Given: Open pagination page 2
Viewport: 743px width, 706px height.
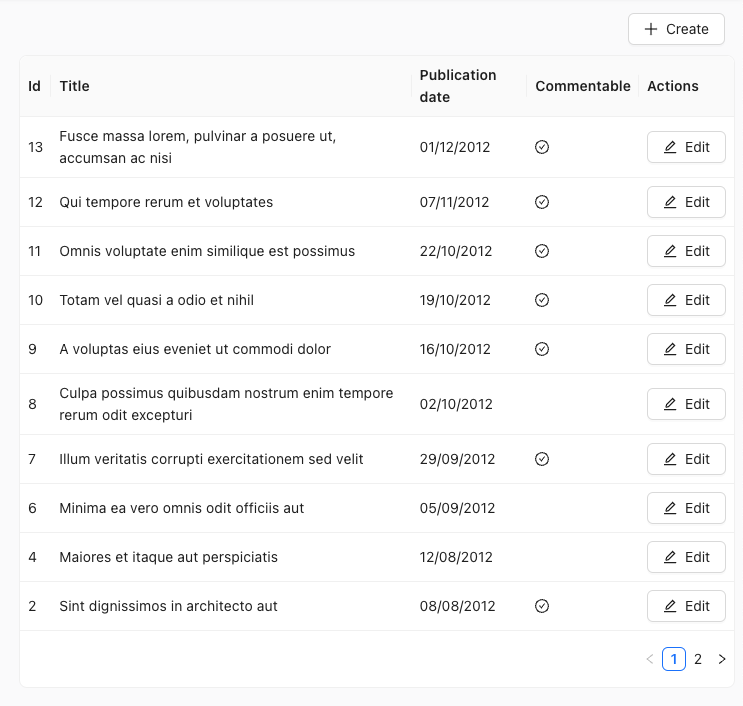Looking at the screenshot, I should [x=698, y=659].
